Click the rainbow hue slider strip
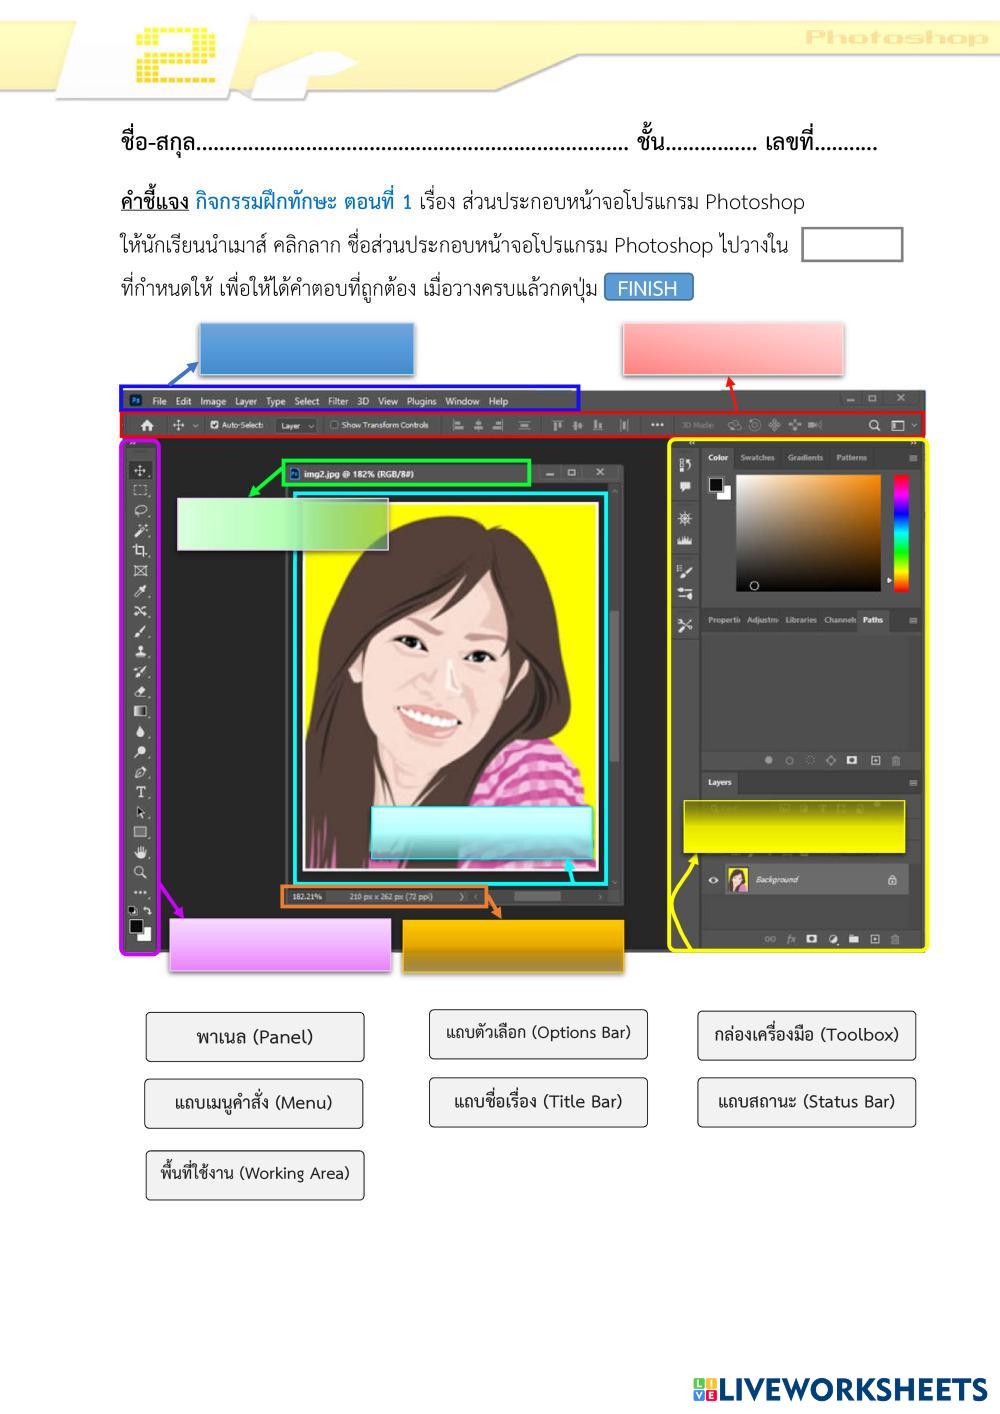 [900, 532]
